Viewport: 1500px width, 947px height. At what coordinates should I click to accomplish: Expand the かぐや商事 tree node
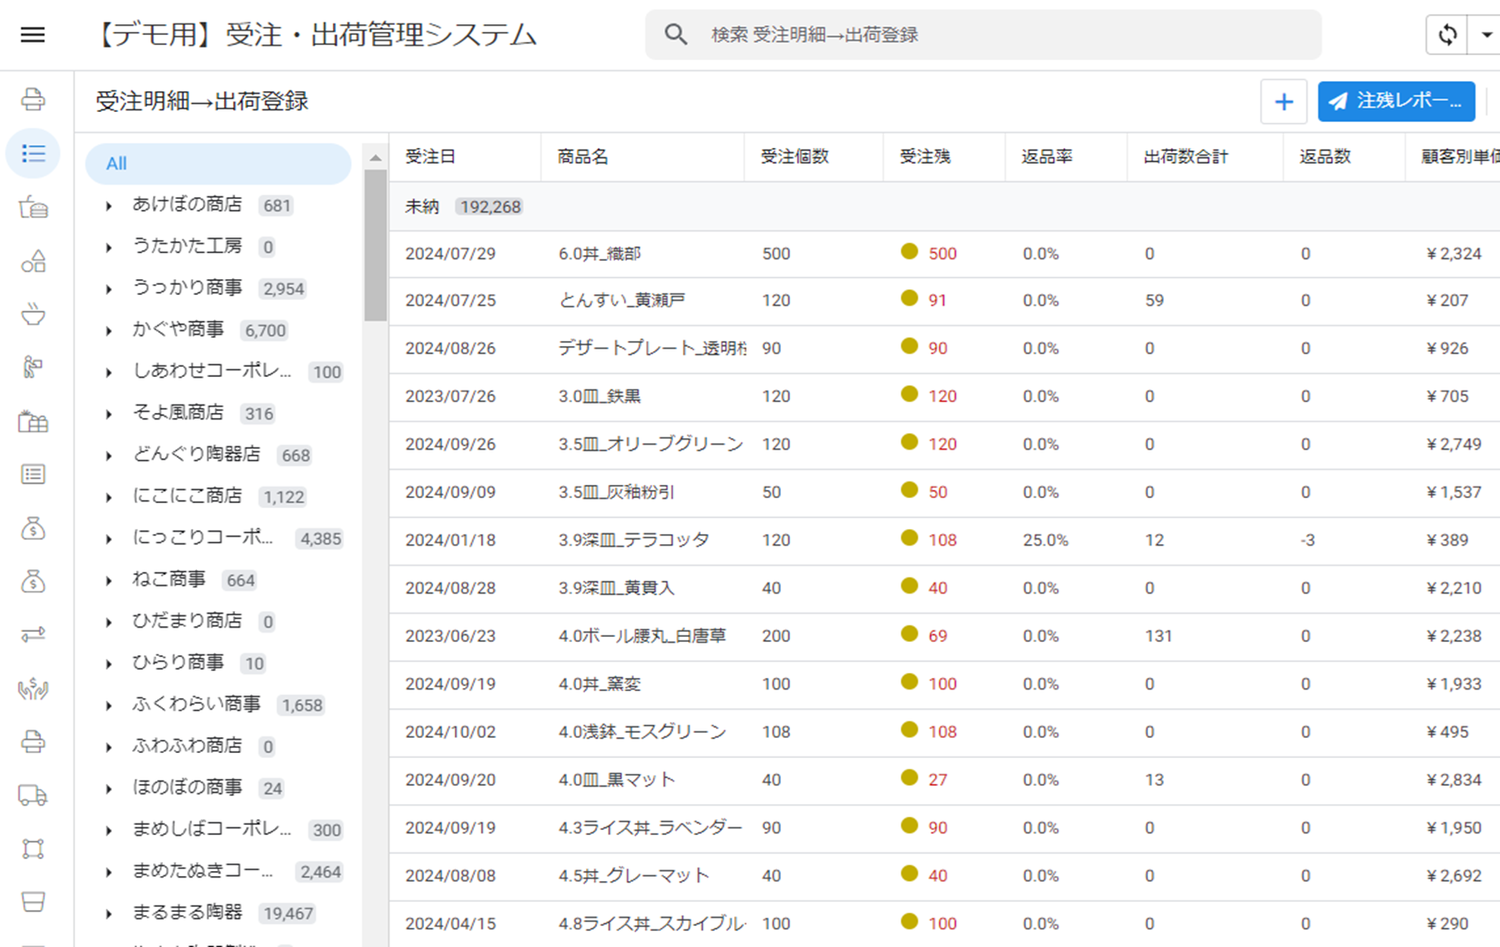[109, 331]
